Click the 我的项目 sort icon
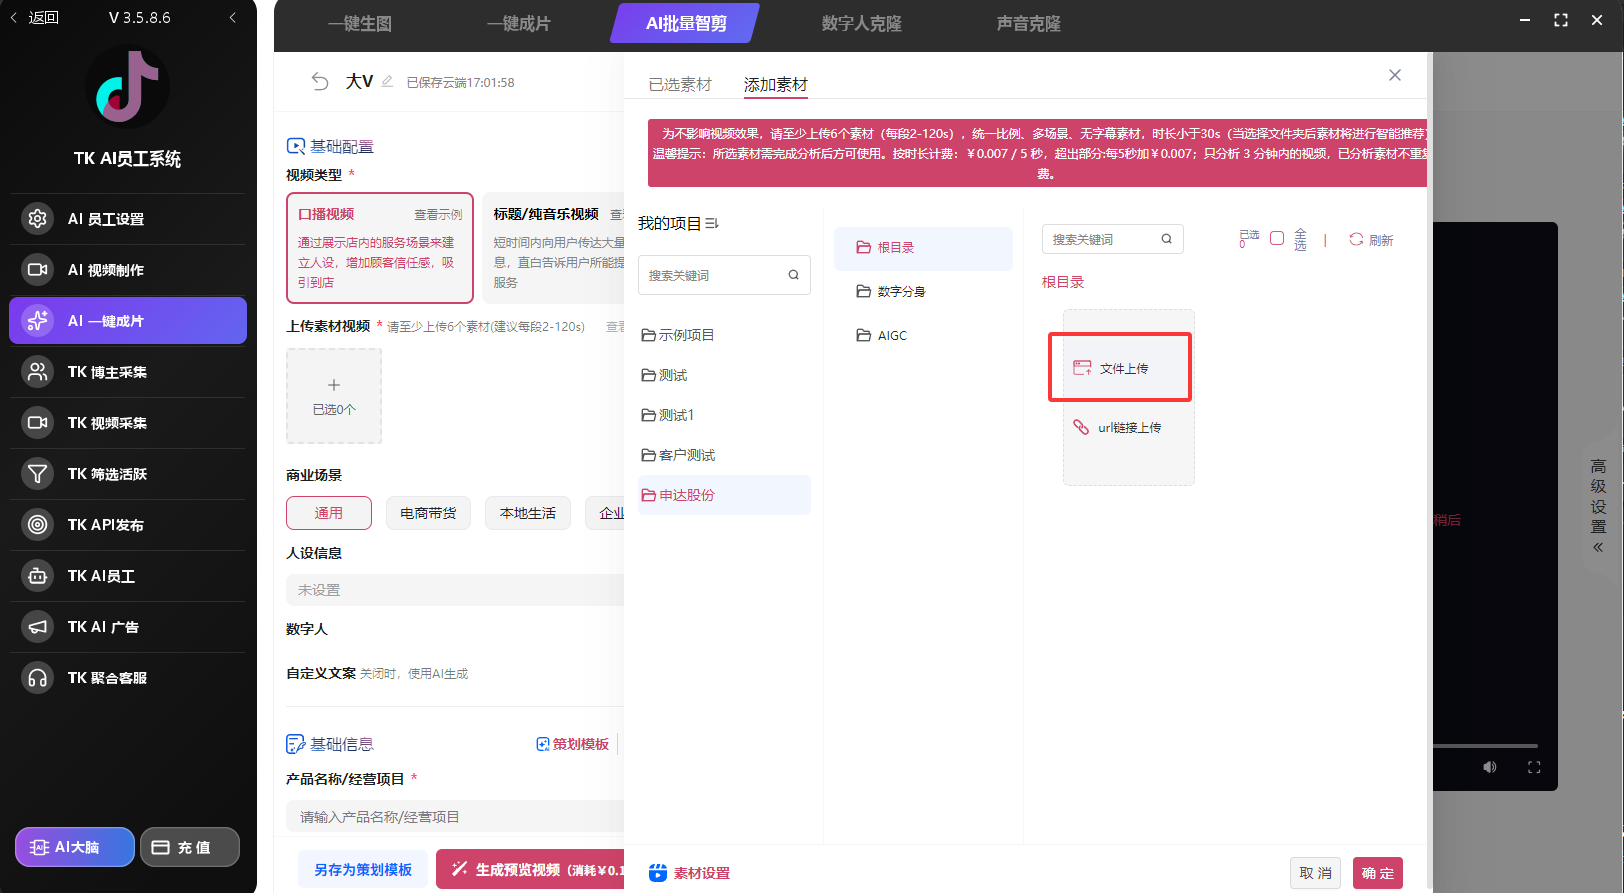The height and width of the screenshot is (893, 1624). click(712, 223)
